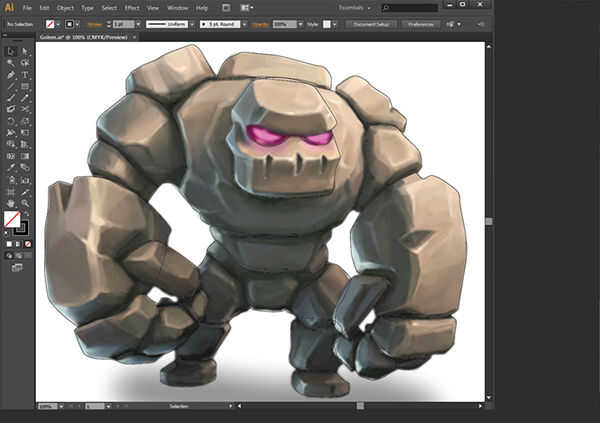
Task: Select the Perspective Grid tool
Action: pos(25,145)
